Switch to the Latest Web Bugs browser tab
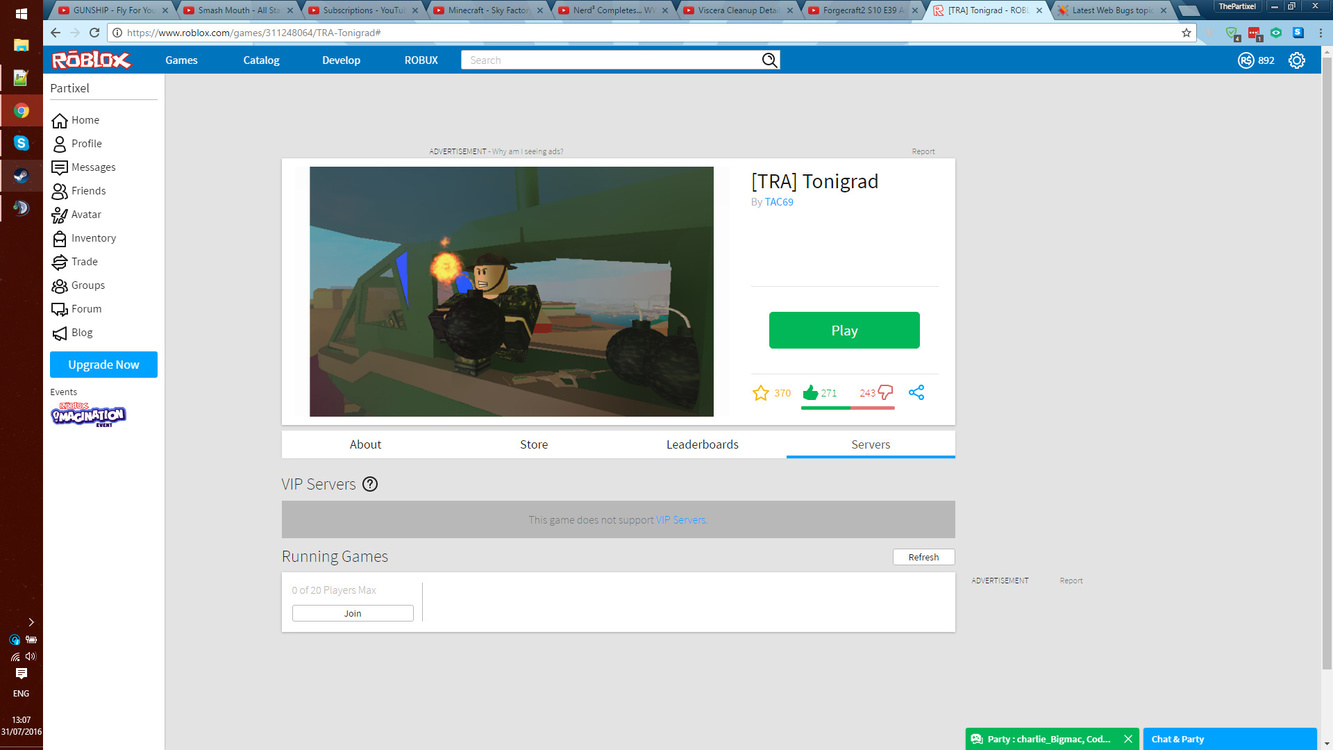Image resolution: width=1333 pixels, height=750 pixels. [x=1112, y=10]
